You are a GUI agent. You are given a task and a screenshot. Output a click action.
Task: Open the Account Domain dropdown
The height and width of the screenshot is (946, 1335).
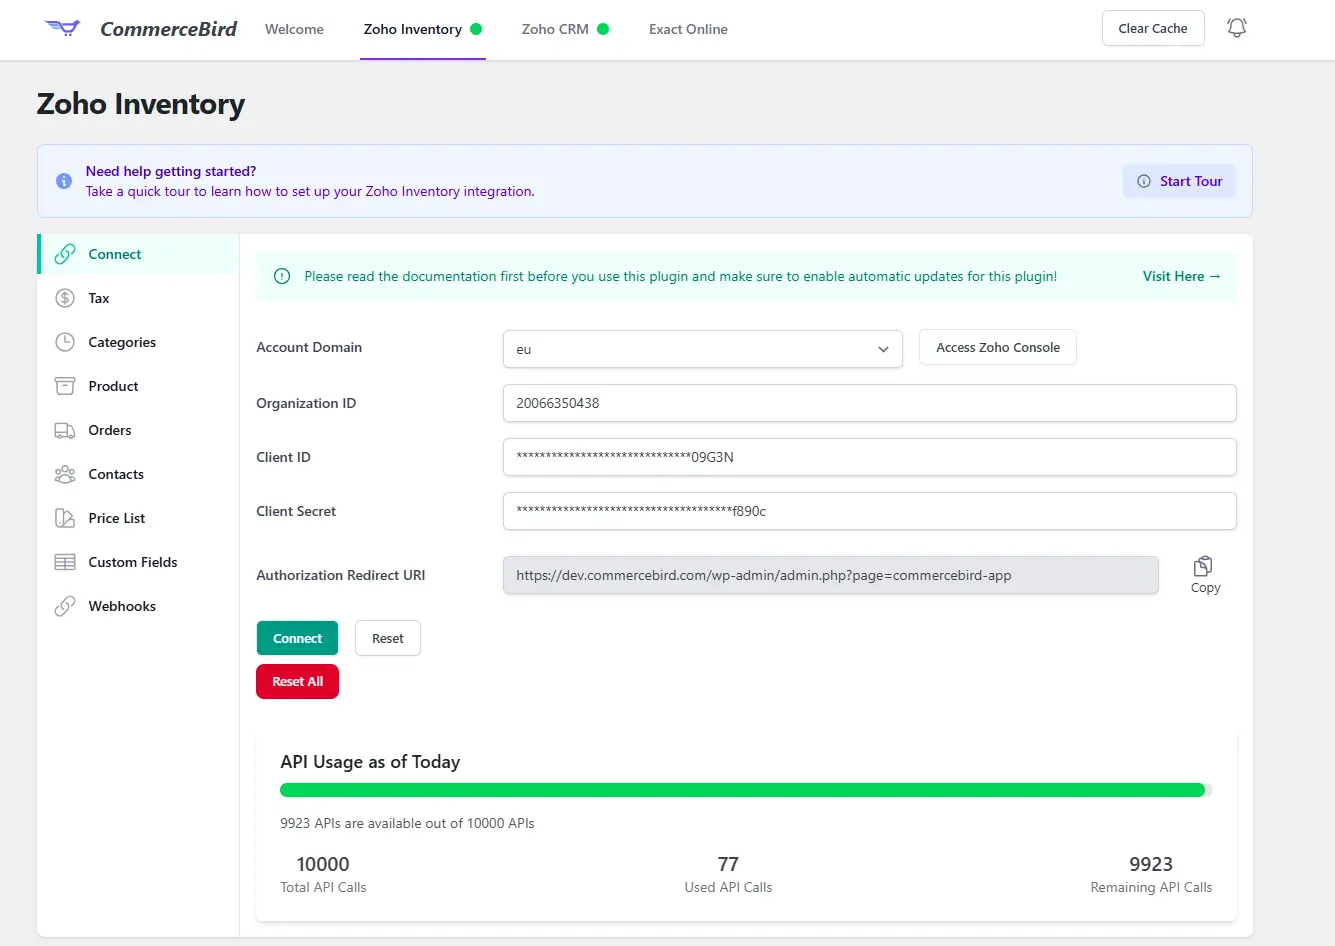[882, 349]
